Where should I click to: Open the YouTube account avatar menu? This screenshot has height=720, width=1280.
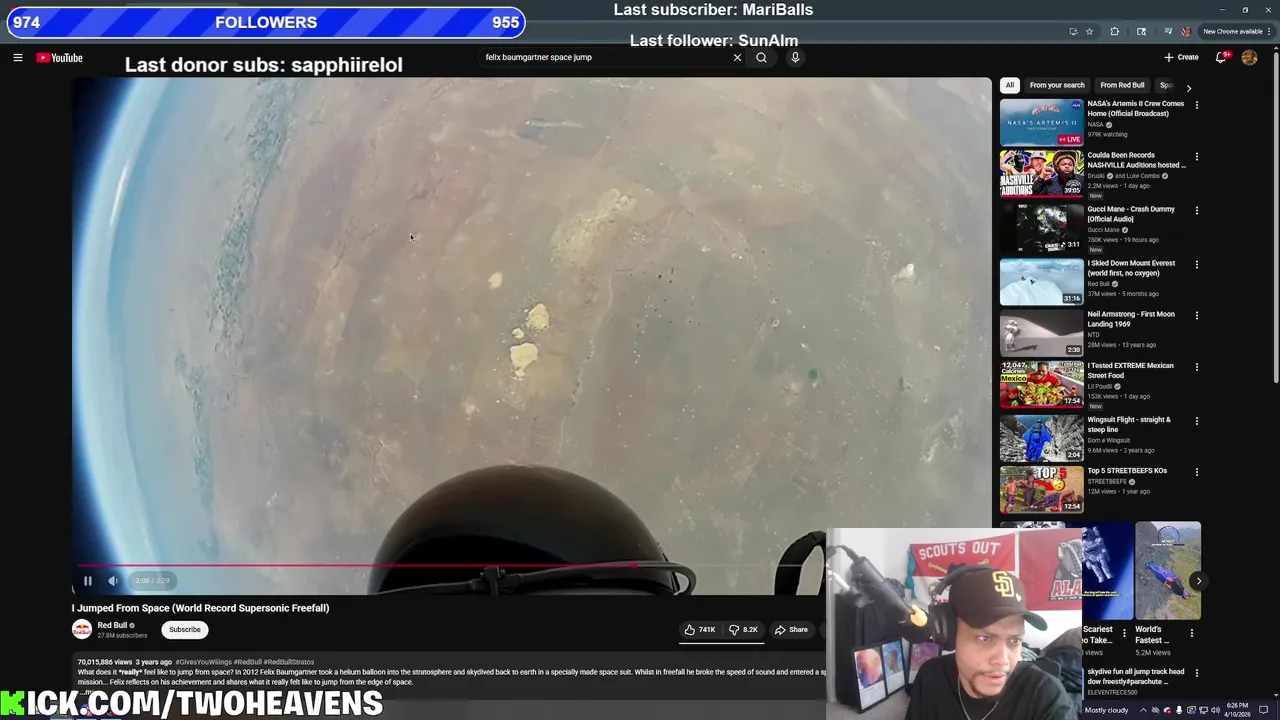pos(1249,57)
